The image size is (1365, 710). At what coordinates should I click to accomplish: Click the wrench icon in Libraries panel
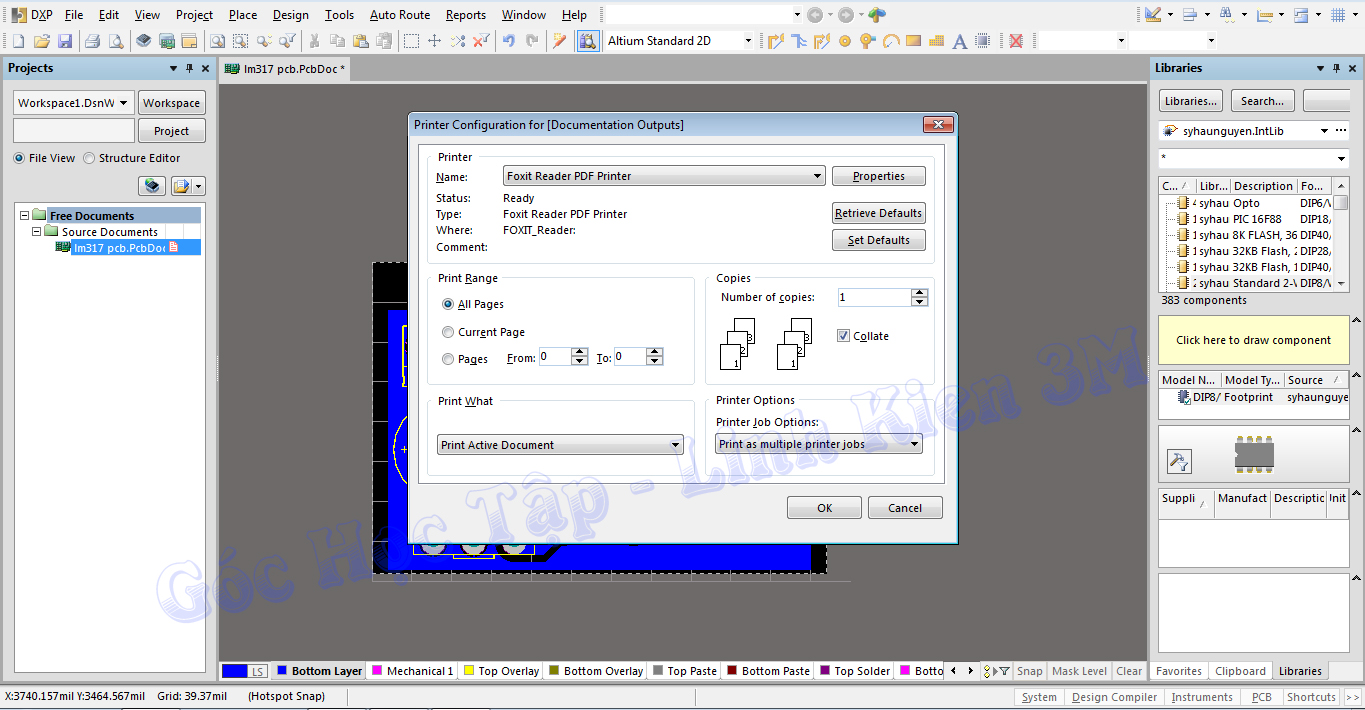(x=1179, y=461)
